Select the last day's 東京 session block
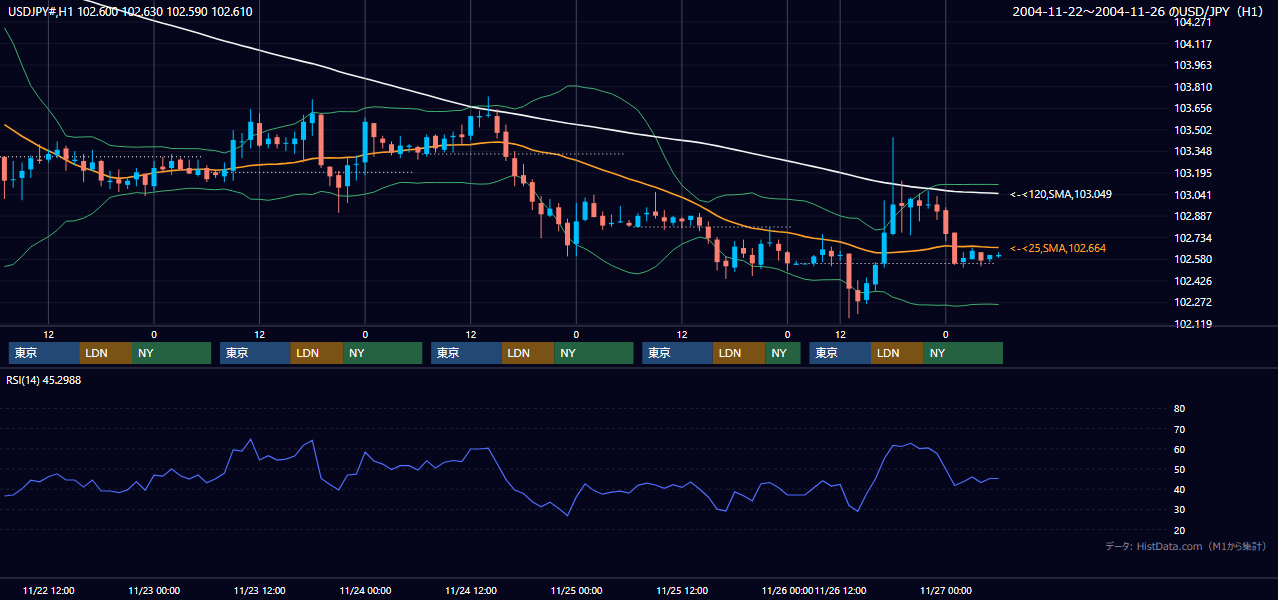Screen dimensions: 1278x600 coord(840,353)
